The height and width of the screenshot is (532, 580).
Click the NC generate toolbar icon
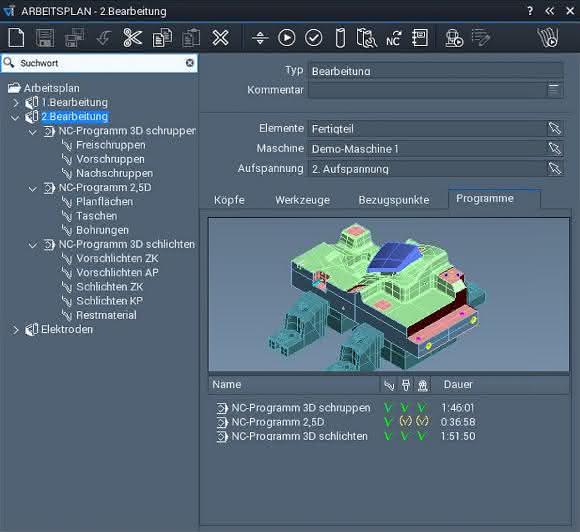pyautogui.click(x=393, y=38)
